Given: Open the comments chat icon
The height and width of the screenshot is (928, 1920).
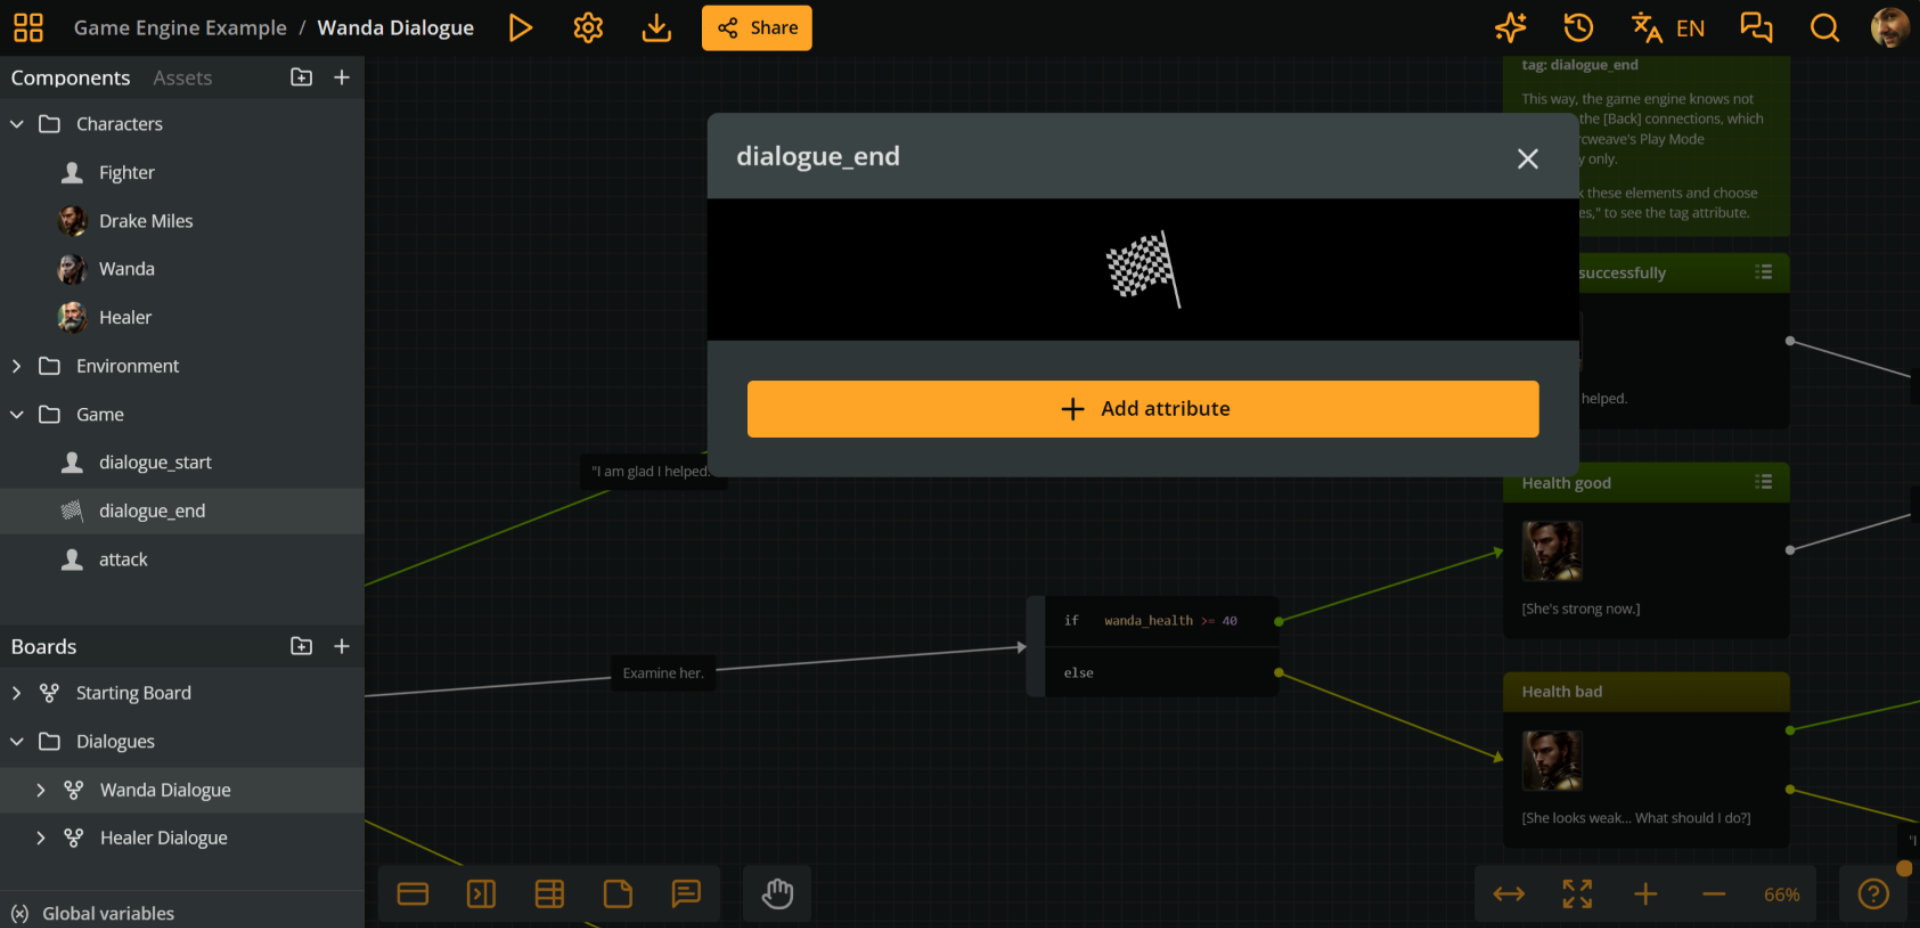Looking at the screenshot, I should (1756, 28).
